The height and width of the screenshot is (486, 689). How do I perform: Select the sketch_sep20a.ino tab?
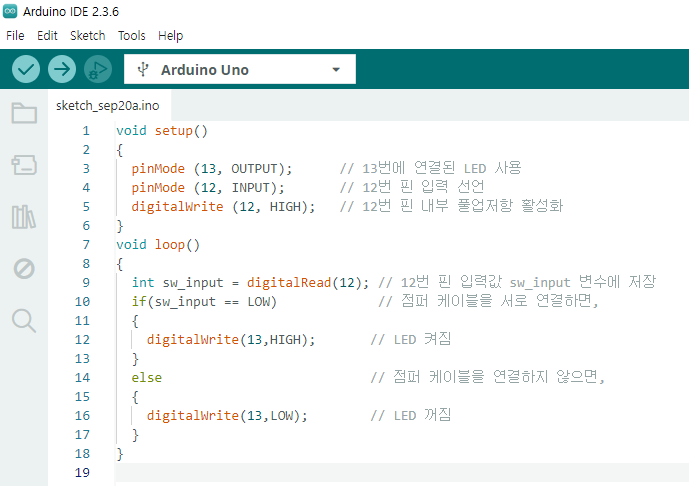pos(108,105)
